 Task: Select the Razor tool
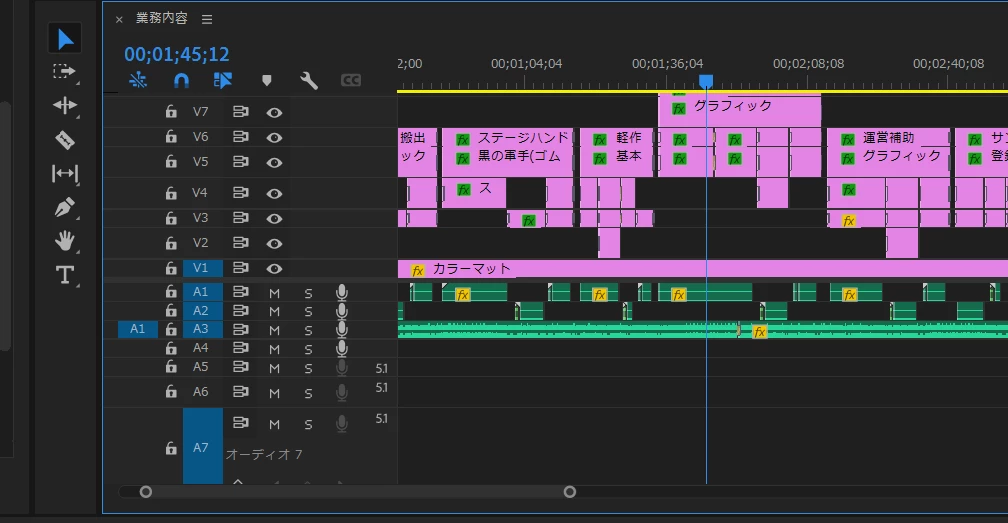[65, 139]
